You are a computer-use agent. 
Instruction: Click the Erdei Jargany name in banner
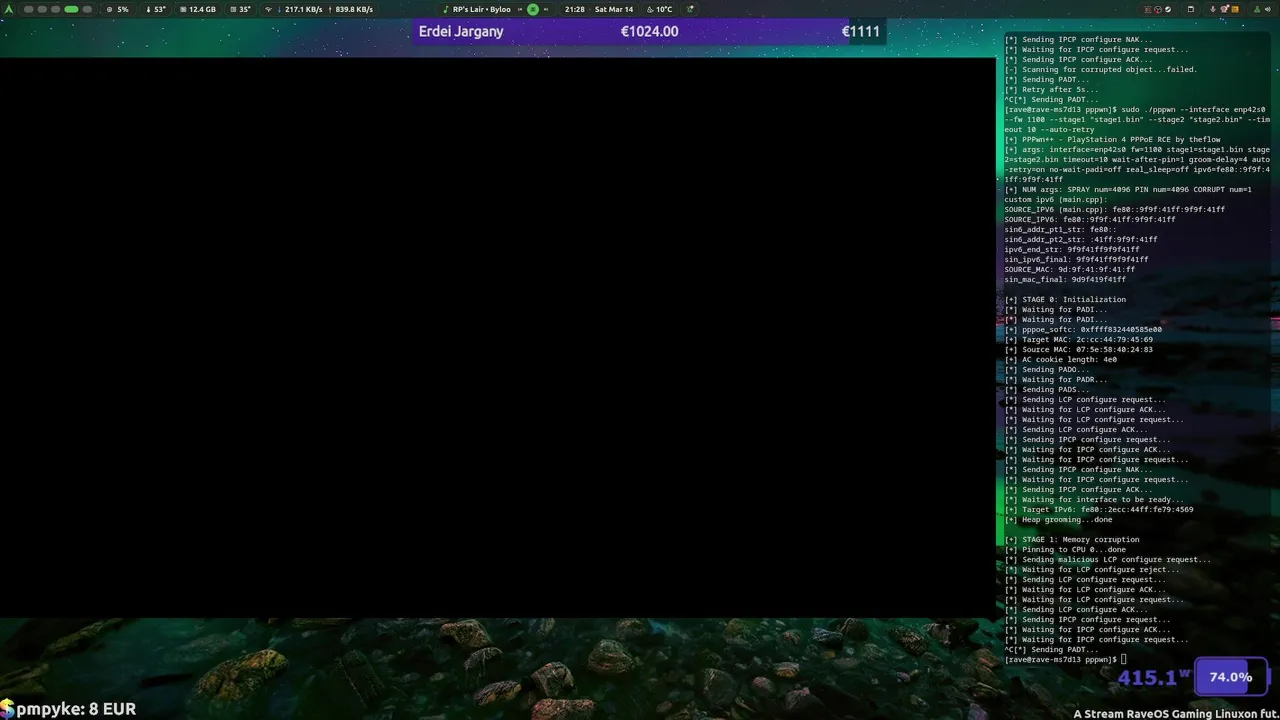(461, 31)
